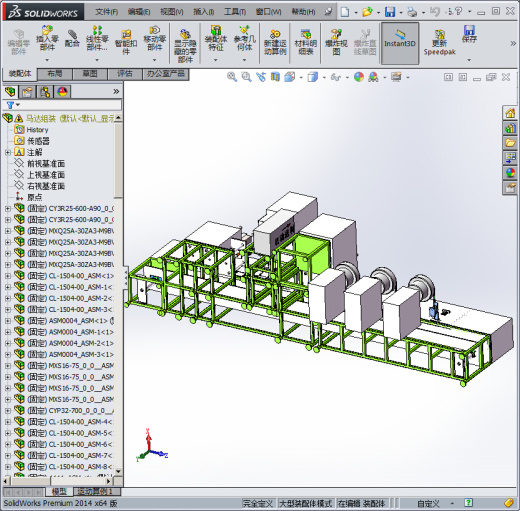Open the 工具(T) menu
This screenshot has height=511, width=520.
point(235,12)
